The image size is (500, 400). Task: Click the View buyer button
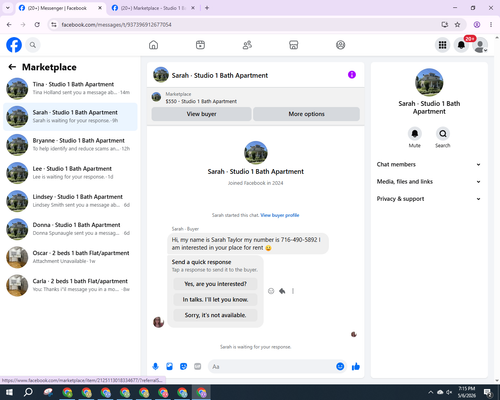(201, 114)
